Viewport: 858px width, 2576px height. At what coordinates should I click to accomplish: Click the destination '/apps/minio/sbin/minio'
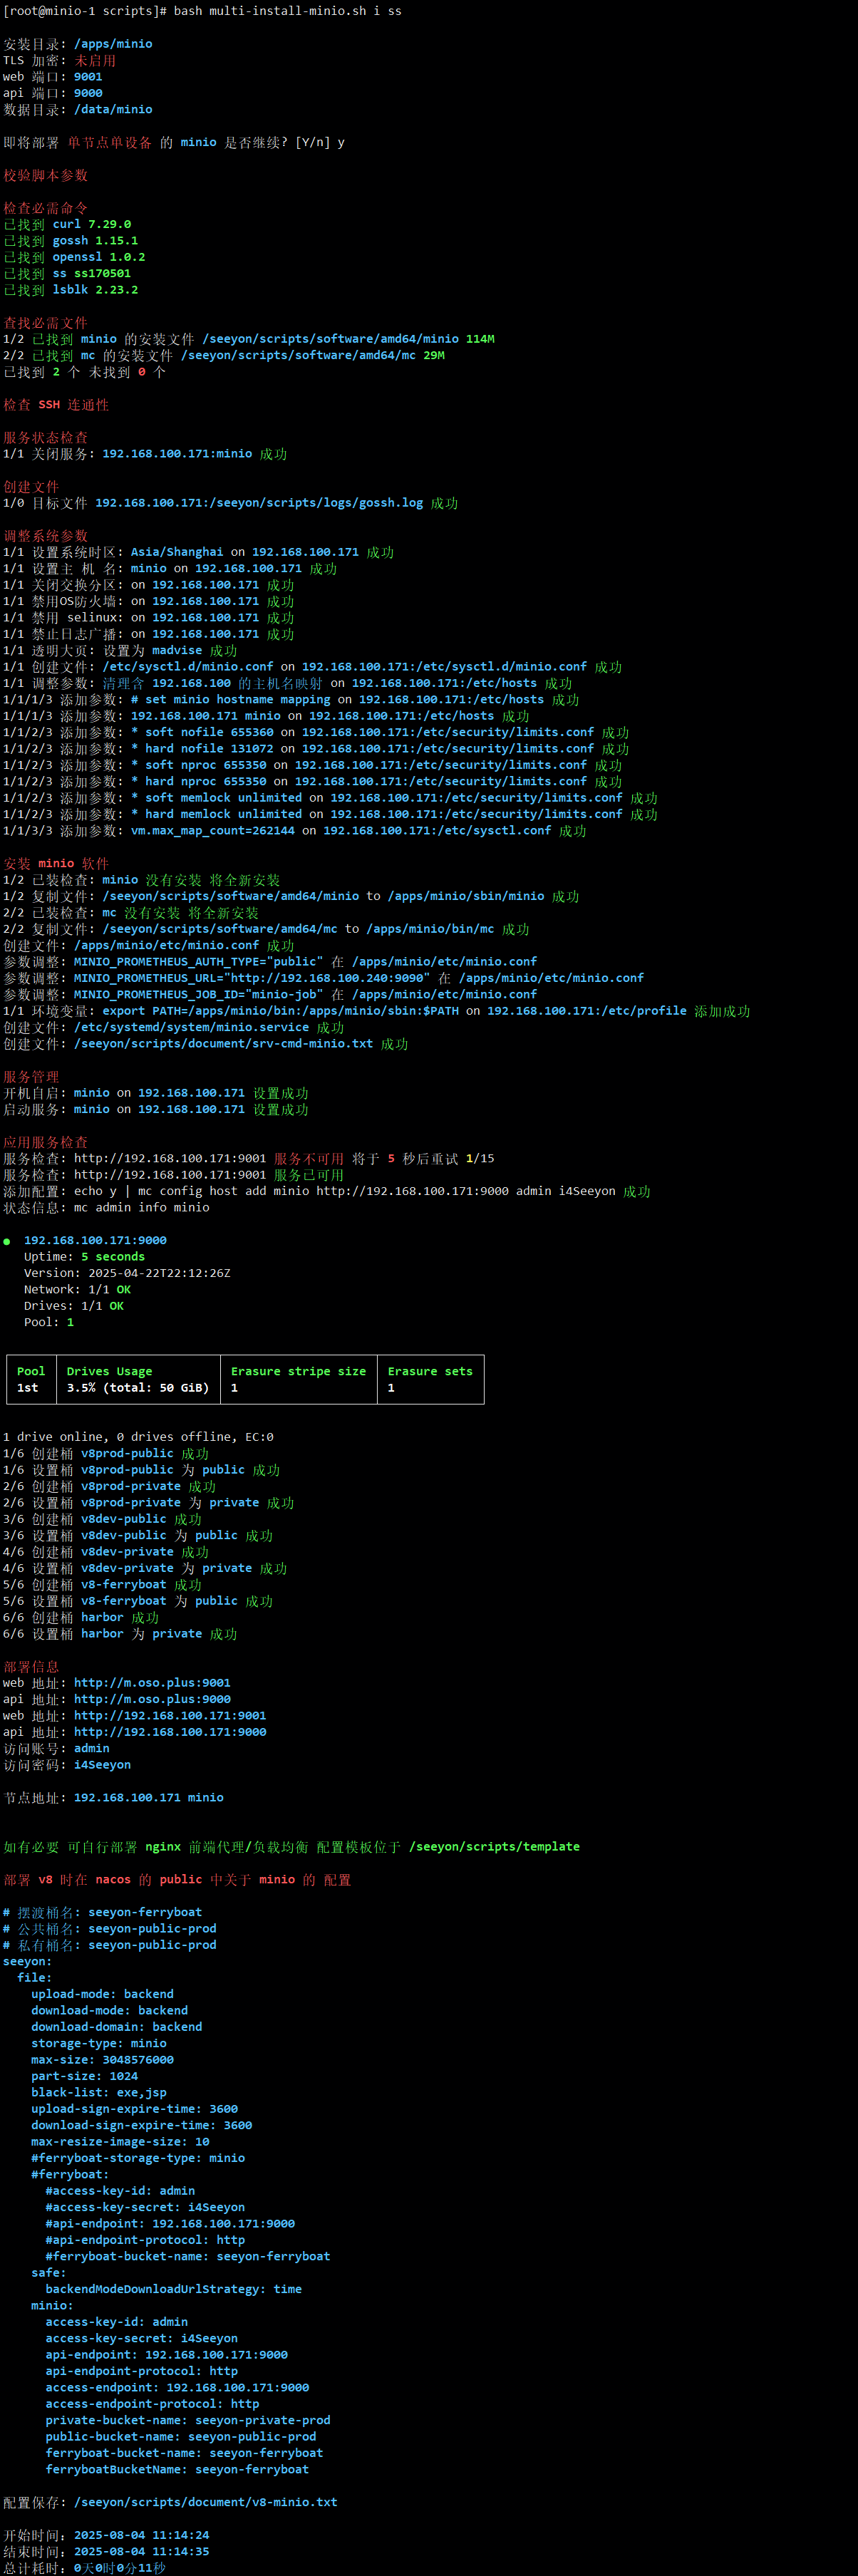tap(466, 896)
